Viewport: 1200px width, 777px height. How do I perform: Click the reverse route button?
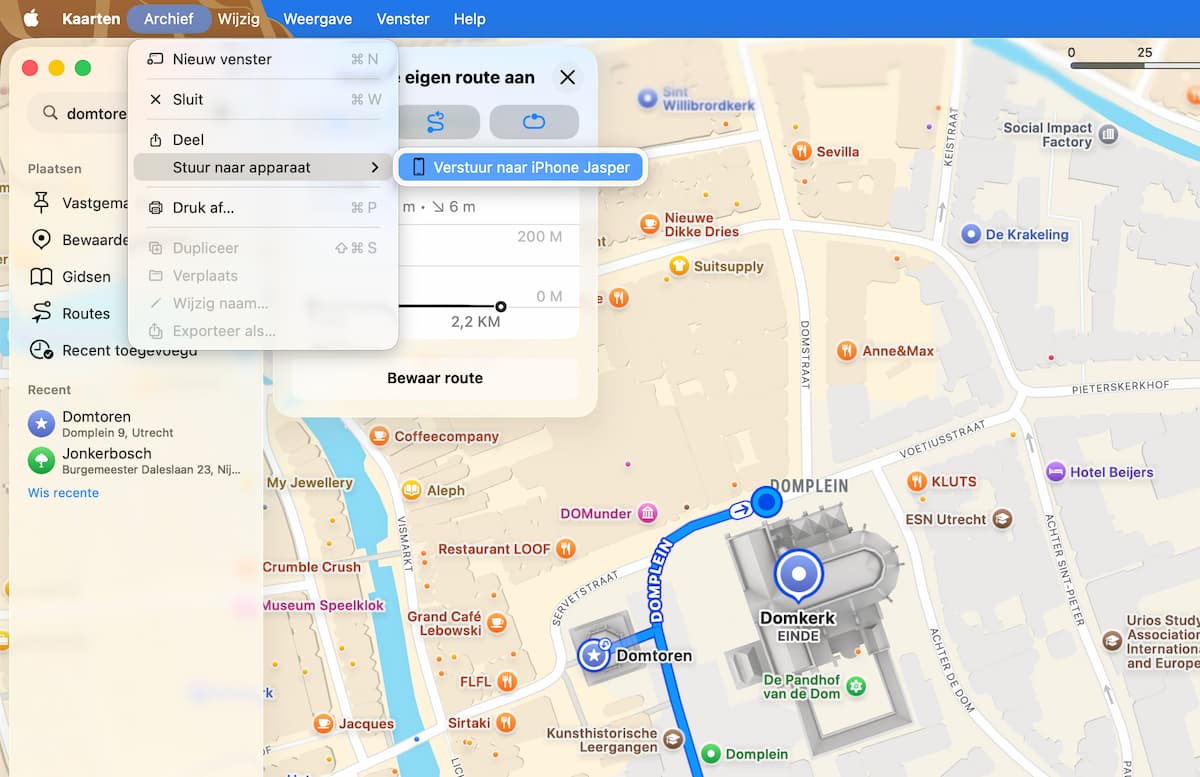tap(435, 121)
